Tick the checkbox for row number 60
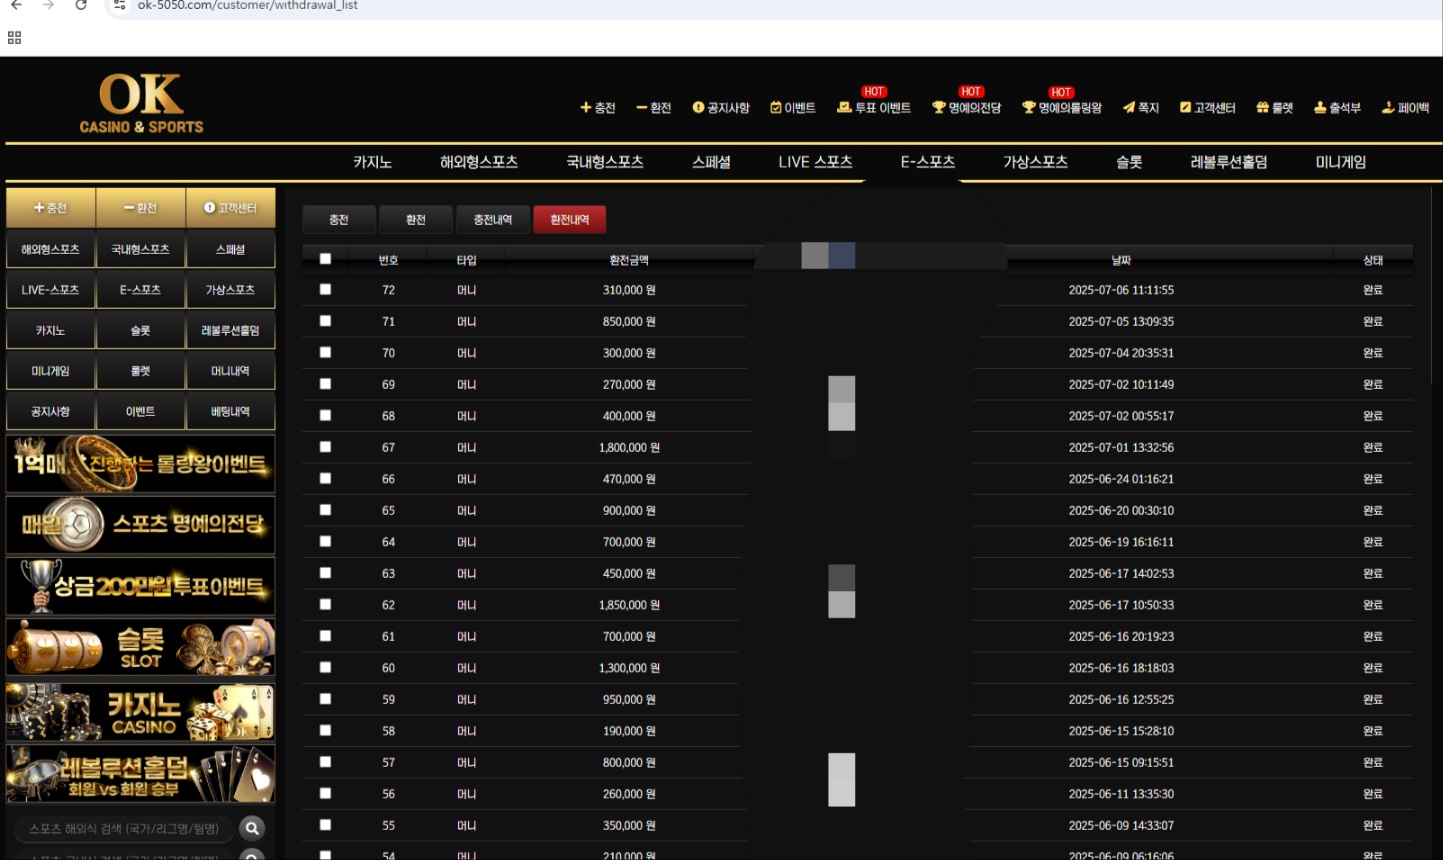Viewport: 1443px width, 860px height. point(325,667)
